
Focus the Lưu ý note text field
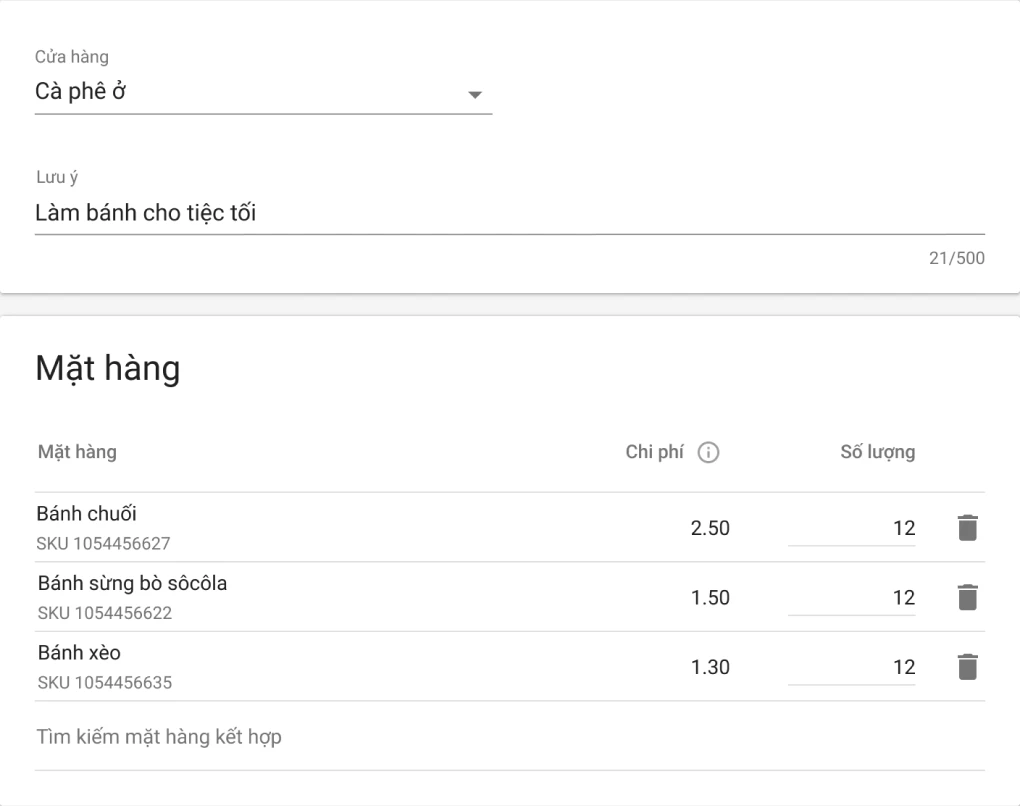pyautogui.click(x=509, y=212)
